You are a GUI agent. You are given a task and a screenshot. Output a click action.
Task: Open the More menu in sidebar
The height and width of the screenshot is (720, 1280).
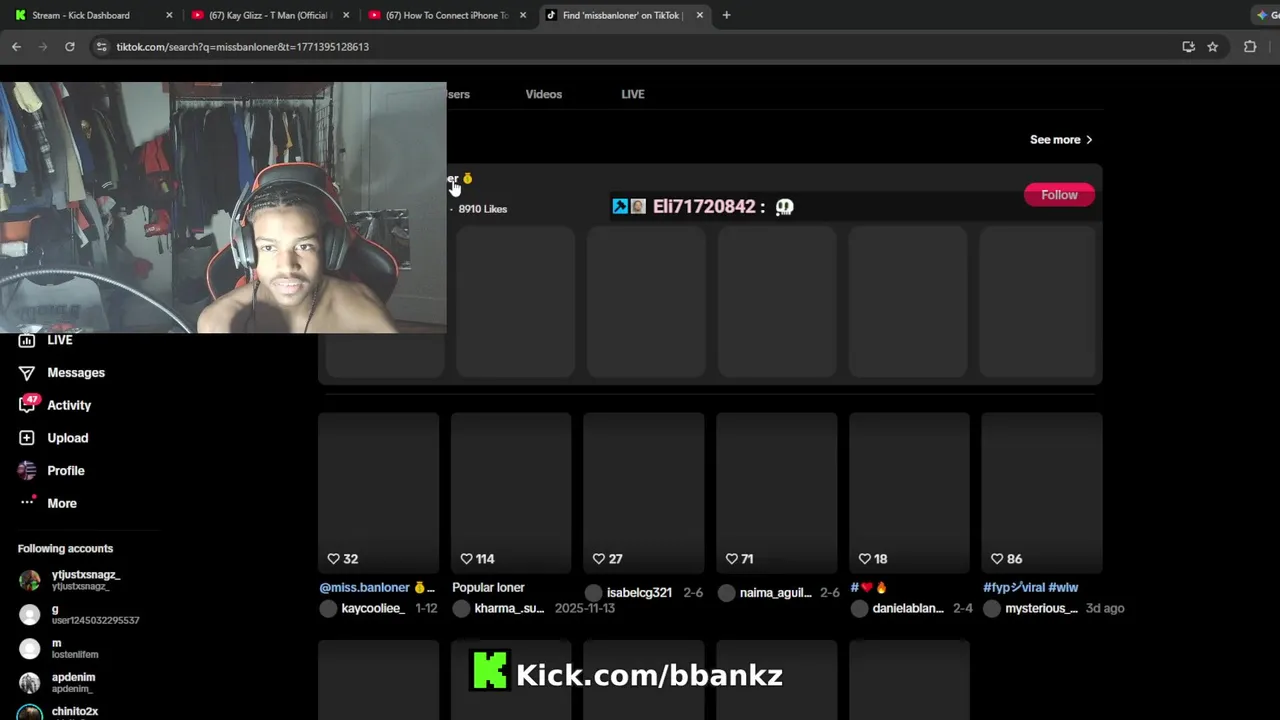point(48,503)
